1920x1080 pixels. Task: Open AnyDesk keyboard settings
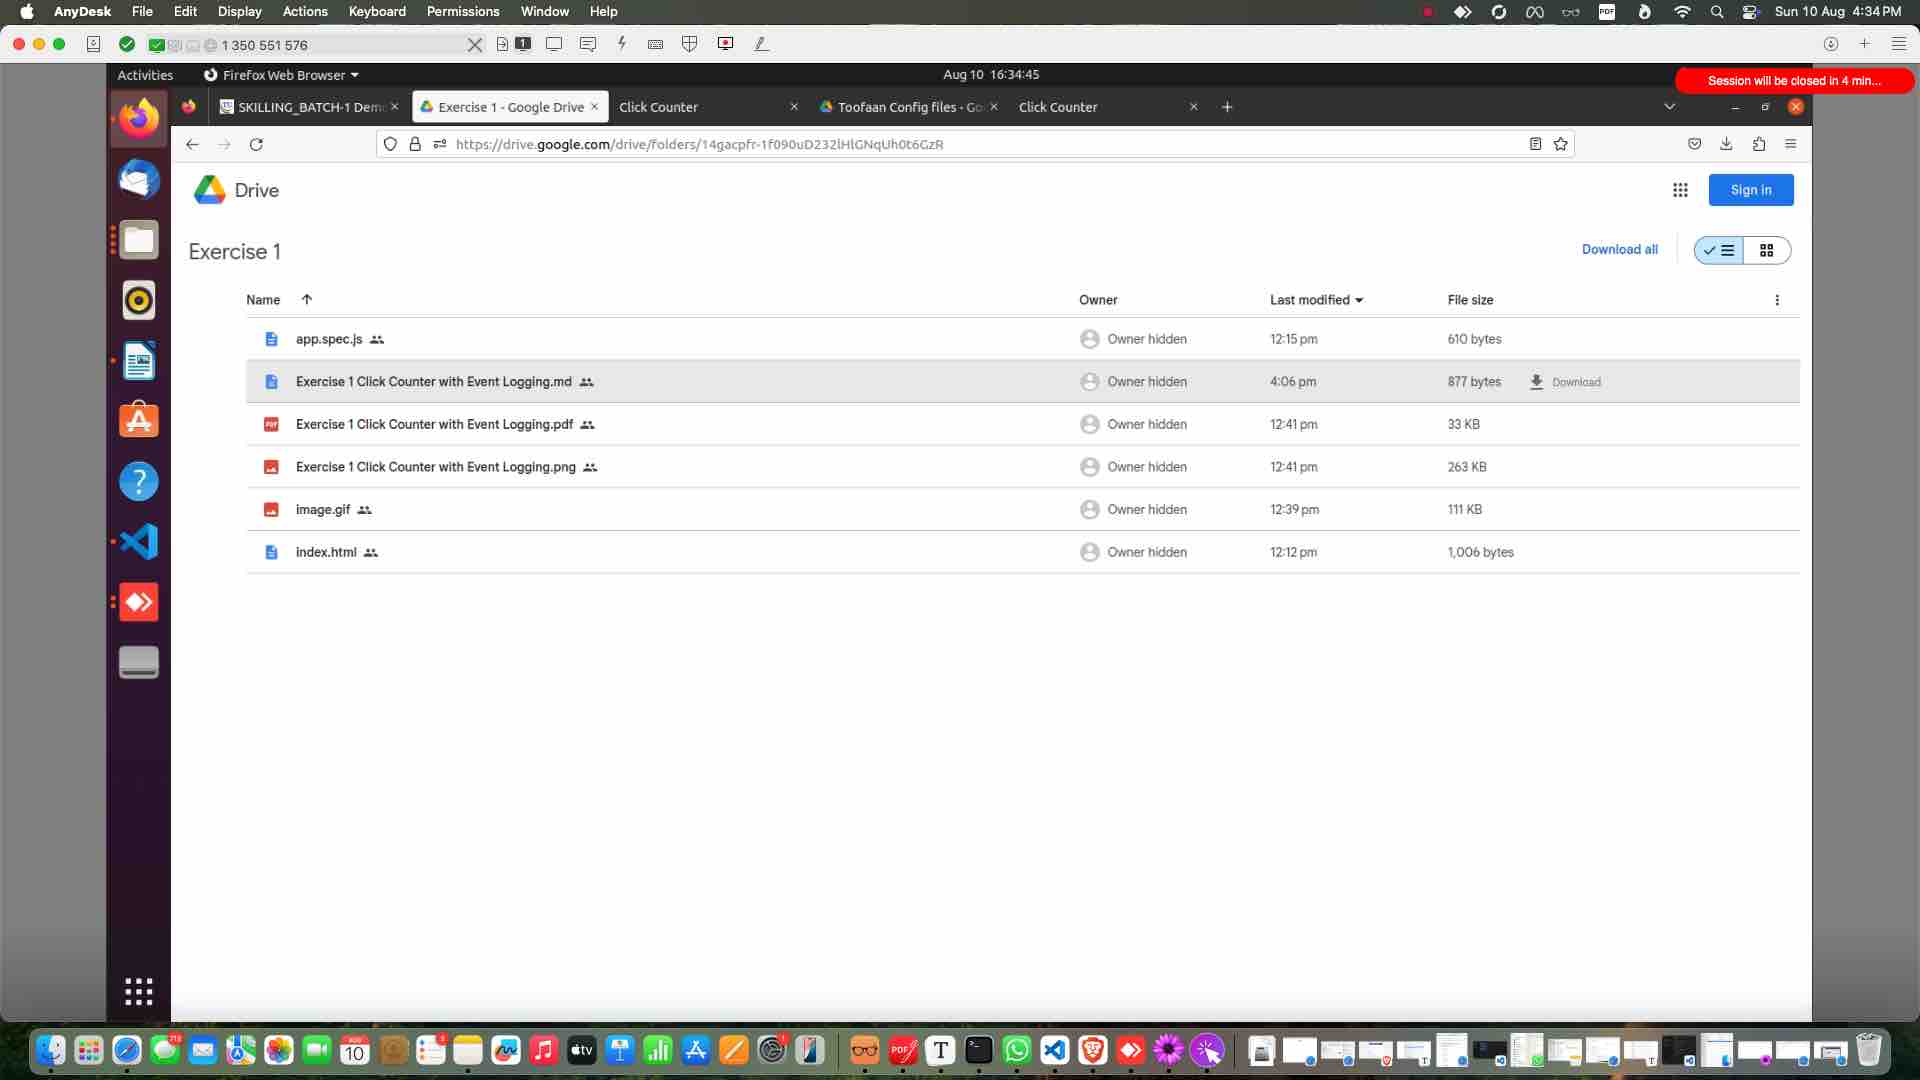pos(655,44)
